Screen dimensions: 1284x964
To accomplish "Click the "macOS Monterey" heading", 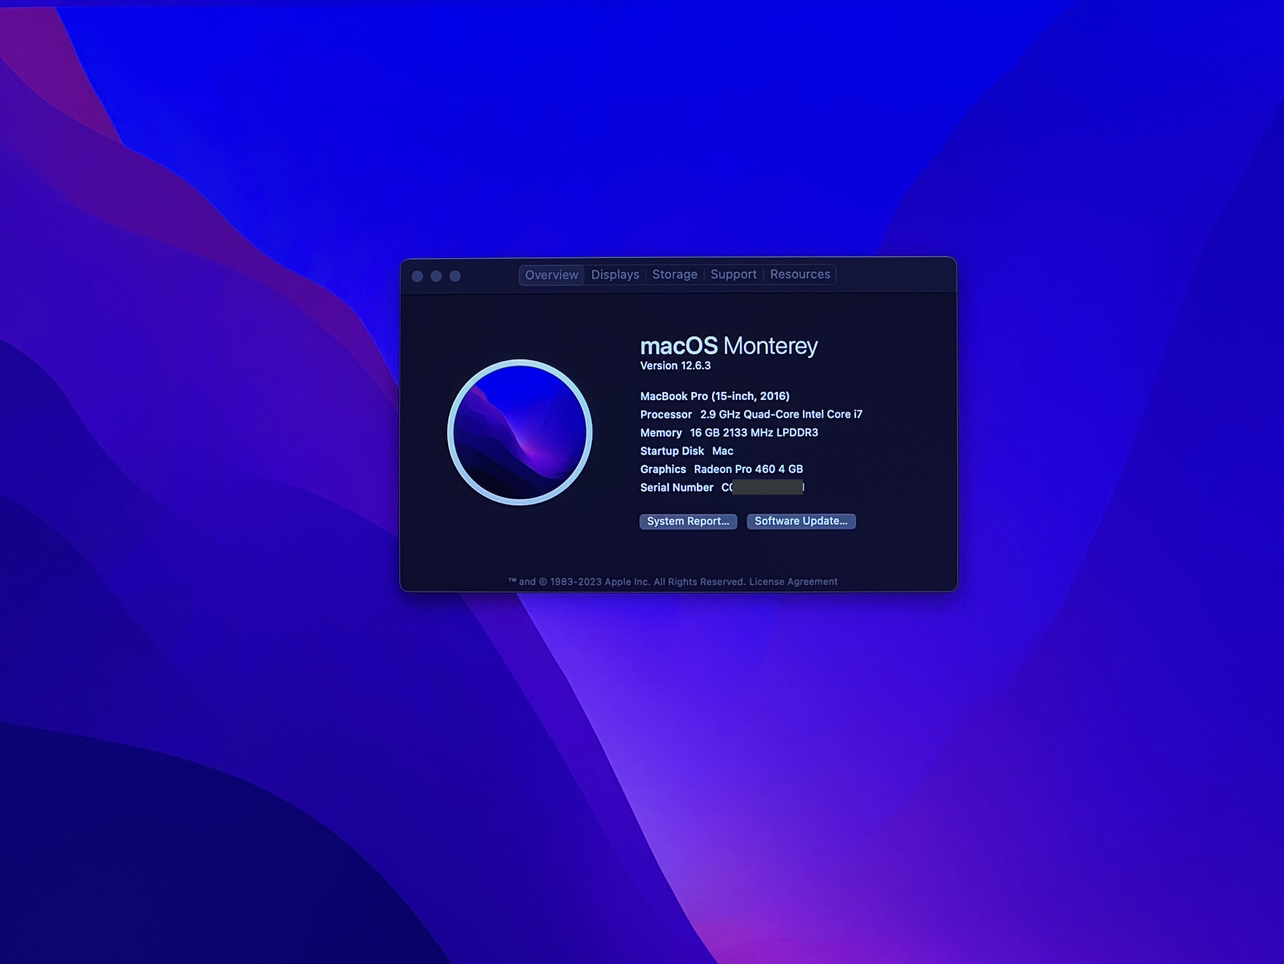I will 729,346.
